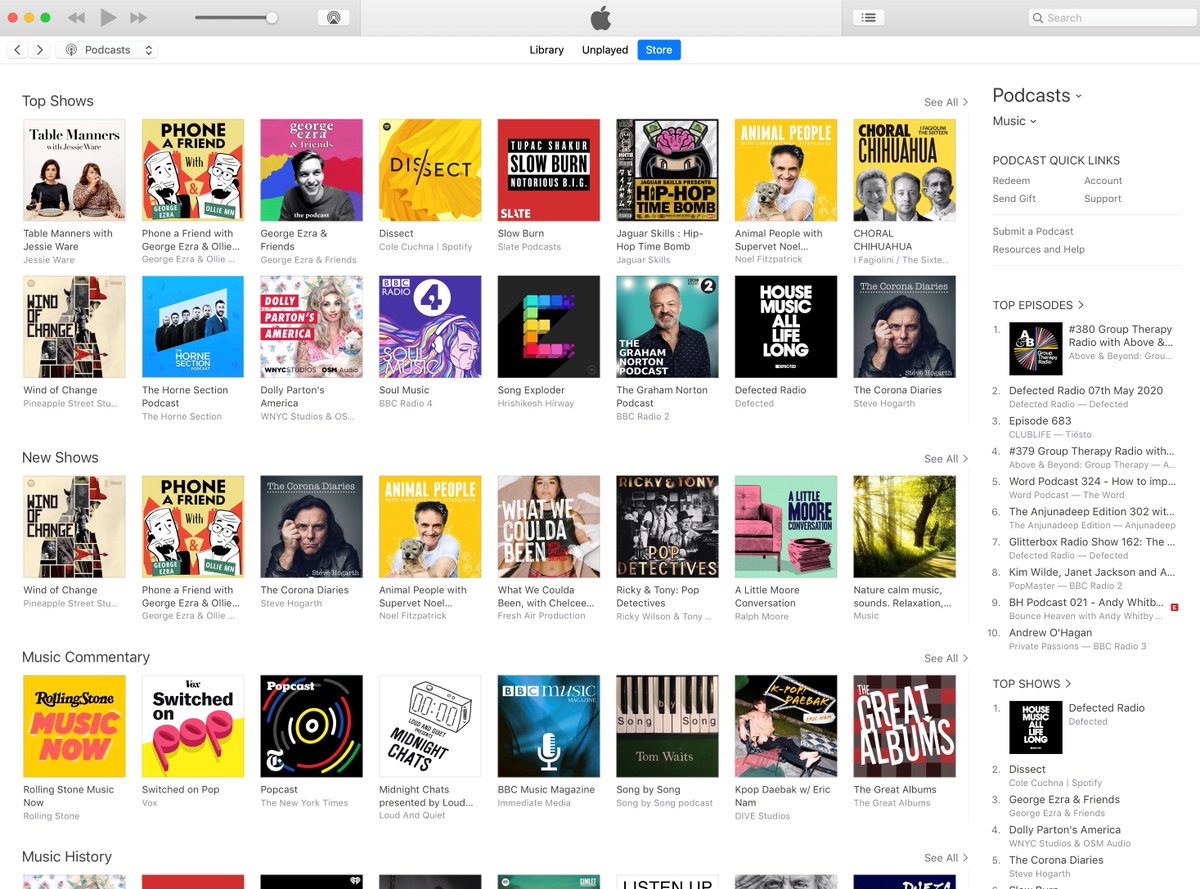Click the Support quick link
This screenshot has width=1200, height=889.
click(x=1103, y=199)
